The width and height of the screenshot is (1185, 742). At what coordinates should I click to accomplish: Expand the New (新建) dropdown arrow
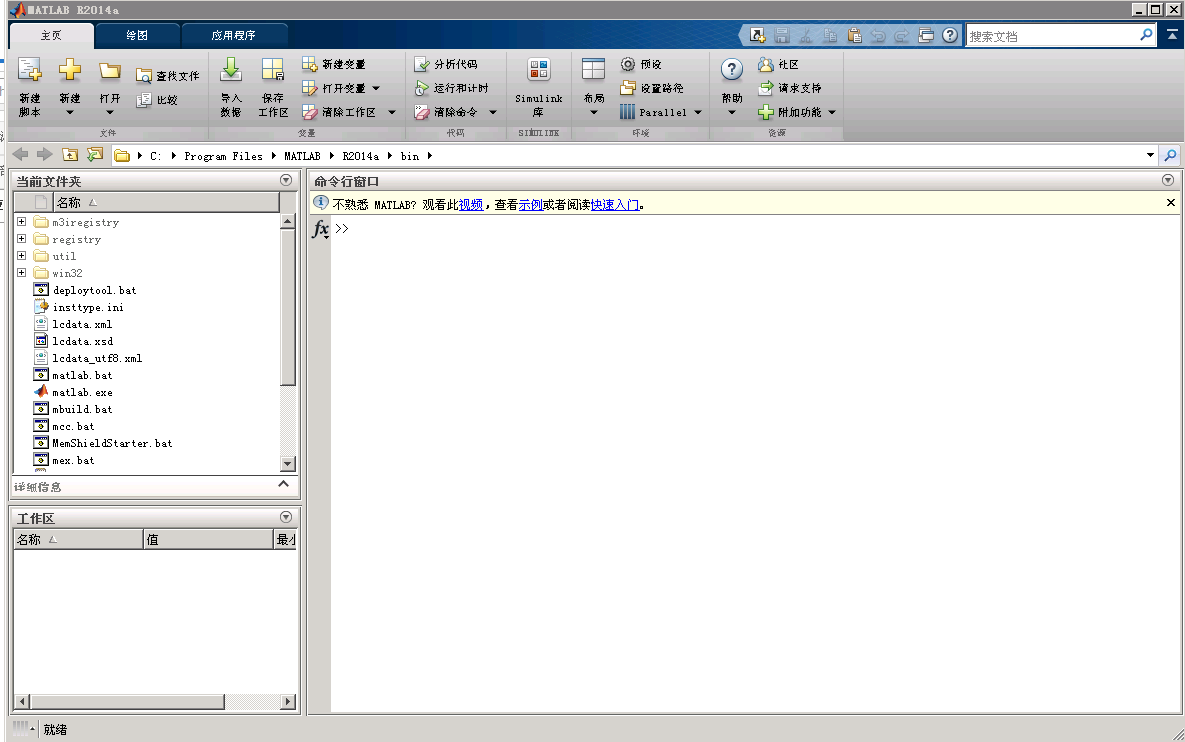coord(70,113)
